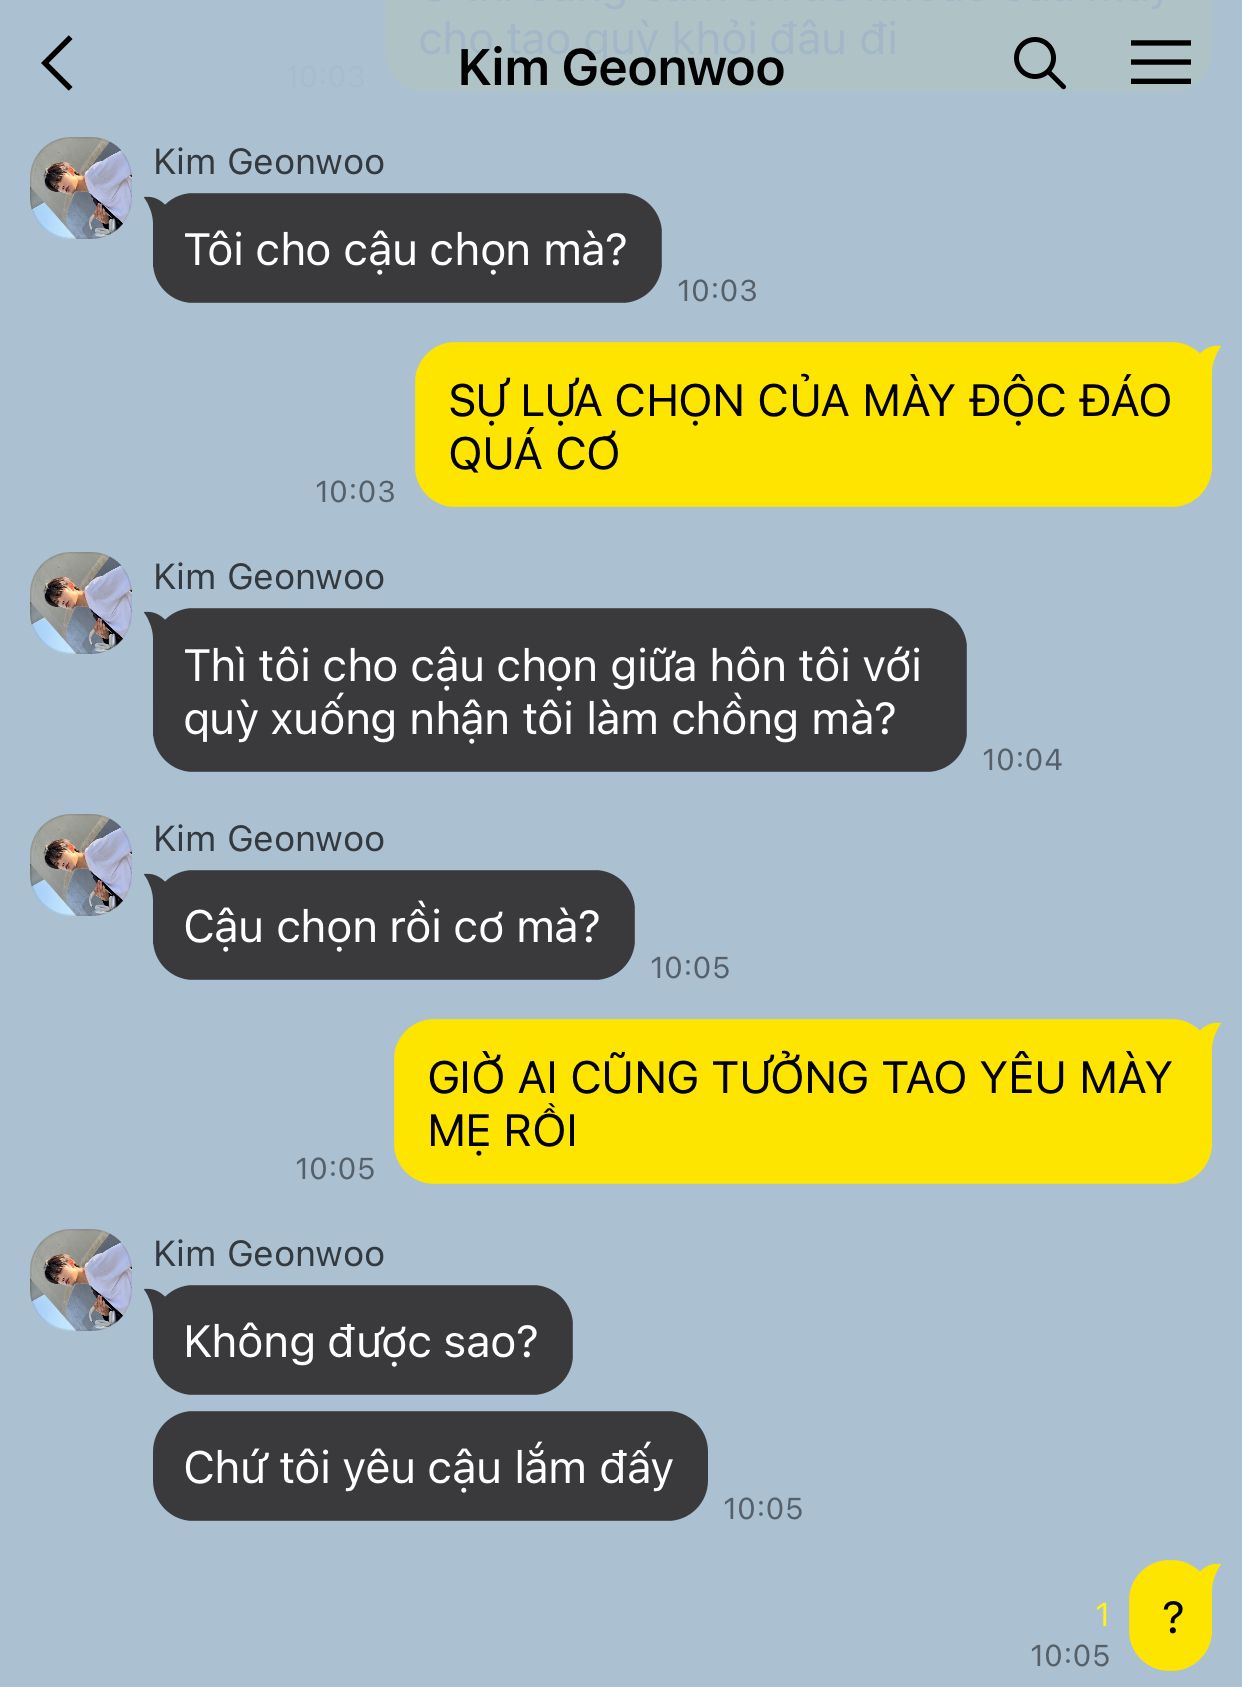Open the hamburger menu icon
1242x1687 pixels.
1161,62
